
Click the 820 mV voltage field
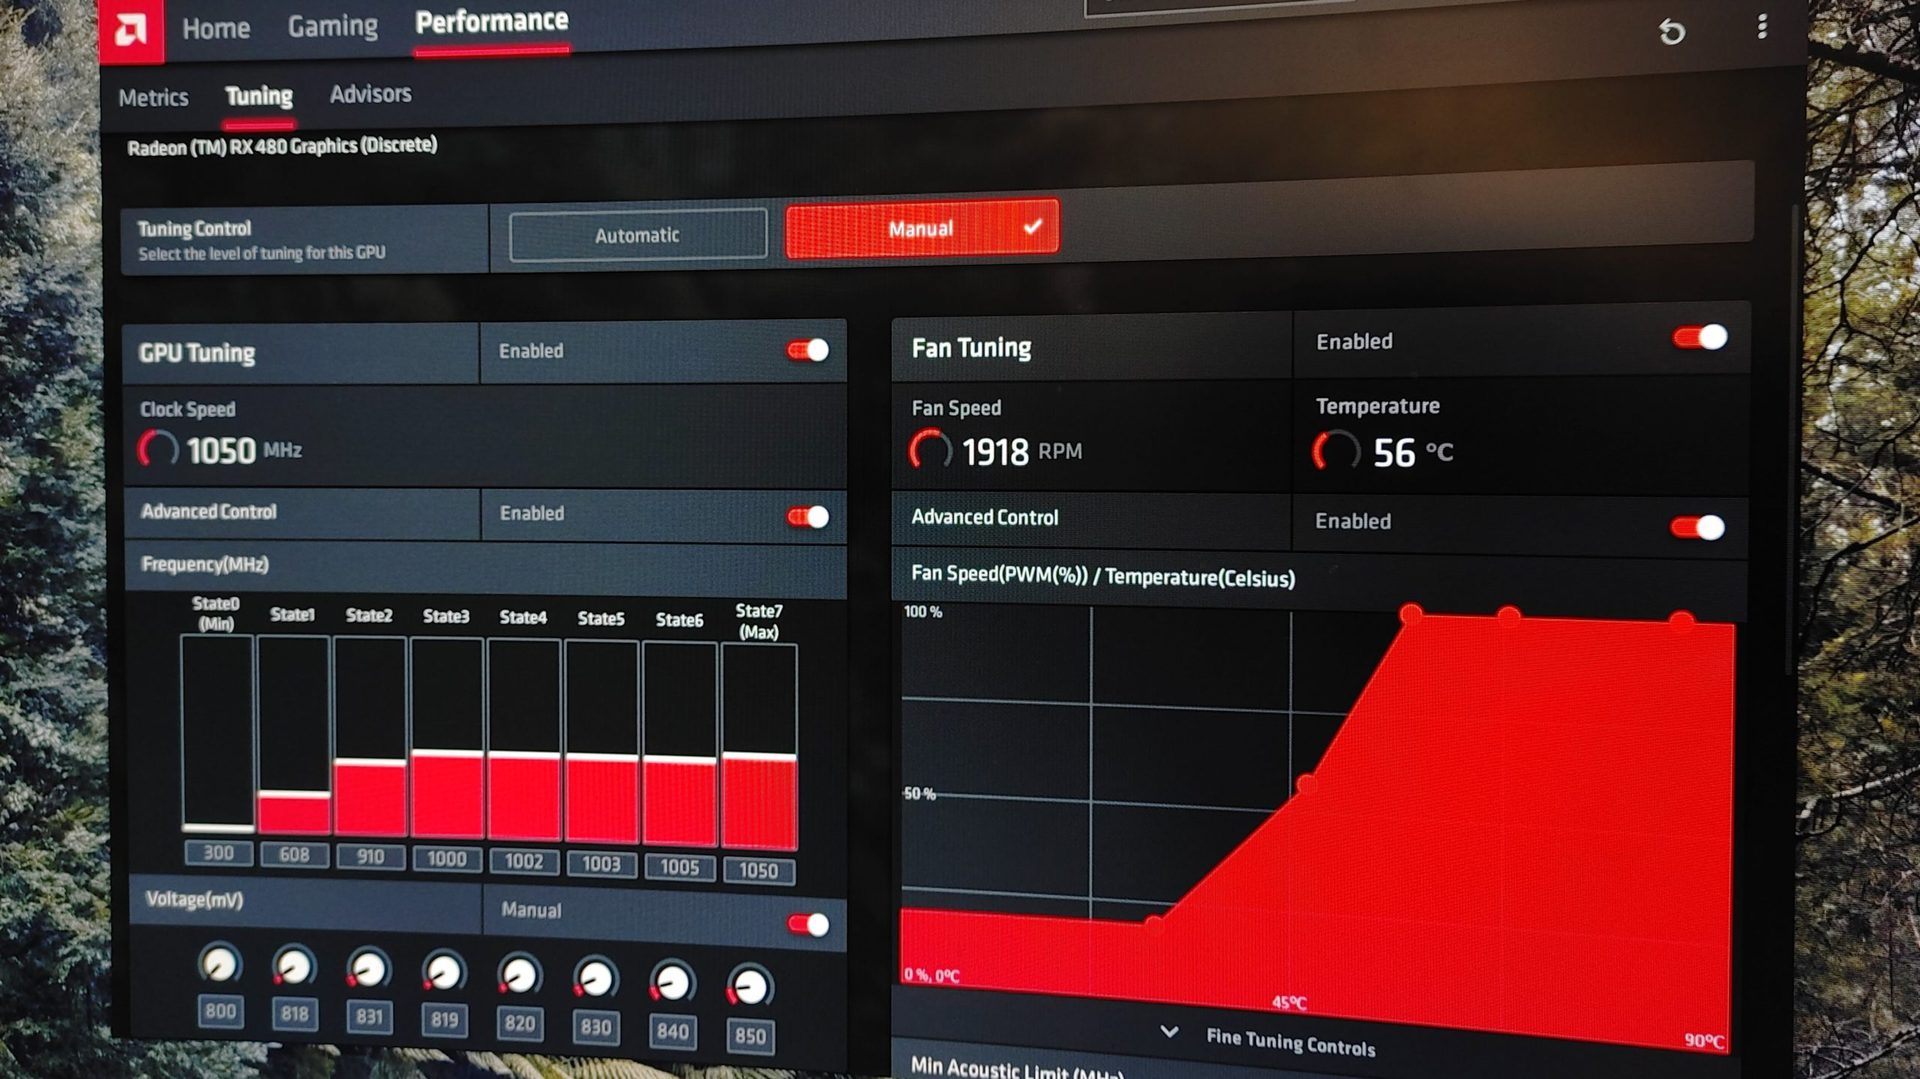[520, 1024]
